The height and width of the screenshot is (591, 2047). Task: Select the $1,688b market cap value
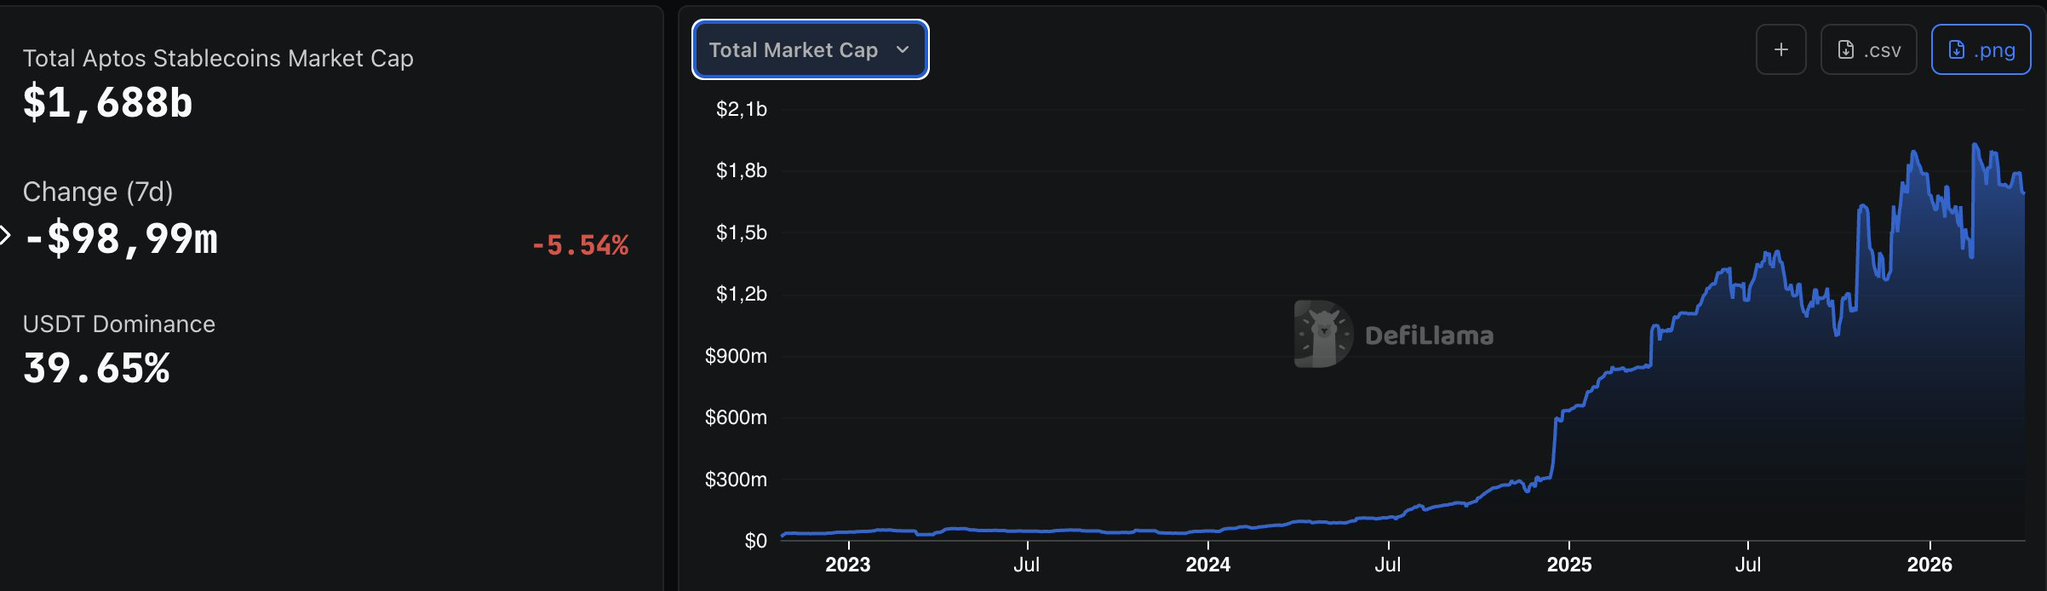tap(108, 103)
